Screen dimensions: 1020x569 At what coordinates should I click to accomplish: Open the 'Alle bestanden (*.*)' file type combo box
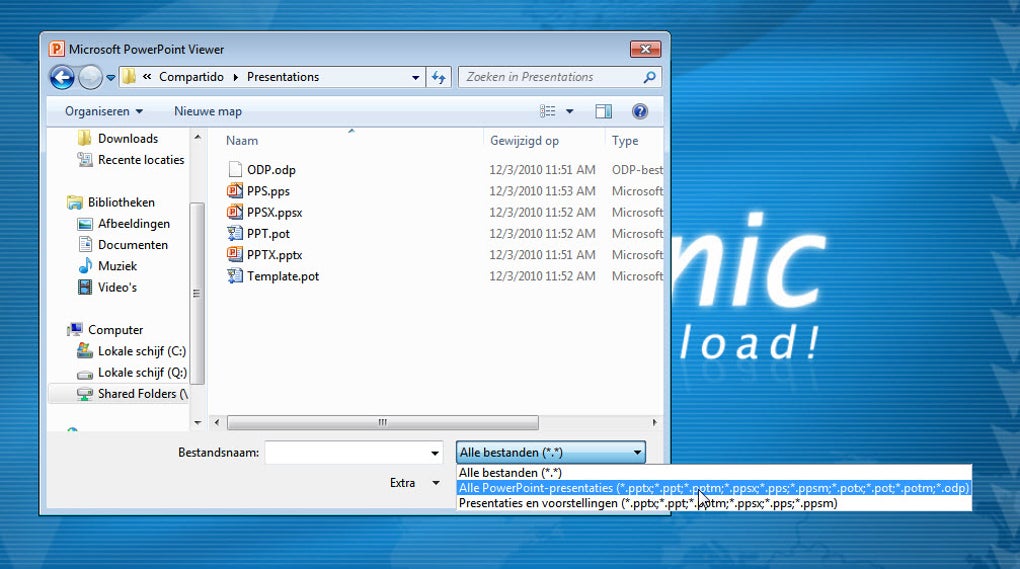click(551, 453)
